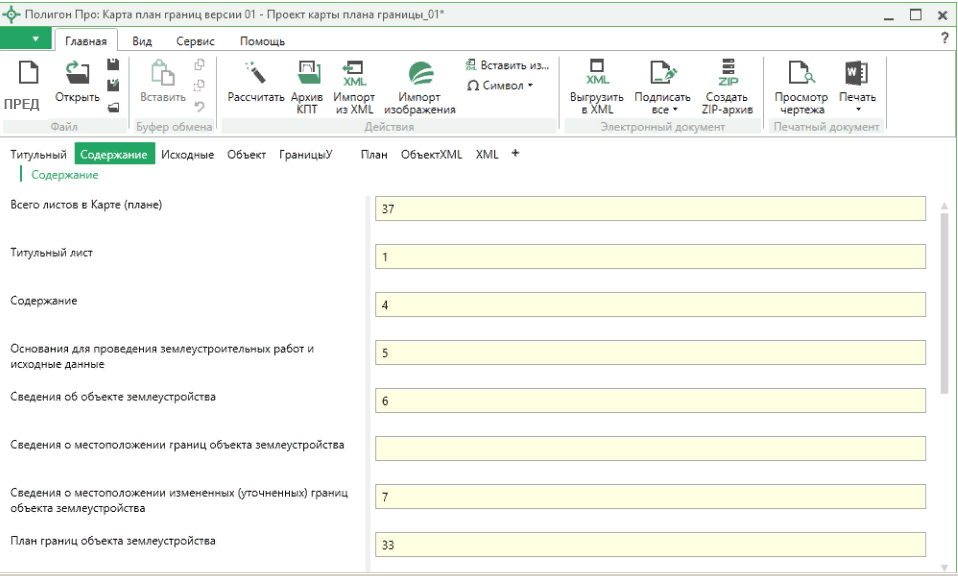The height and width of the screenshot is (576, 958).
Task: Open the Исходные section tab
Action: (x=188, y=154)
